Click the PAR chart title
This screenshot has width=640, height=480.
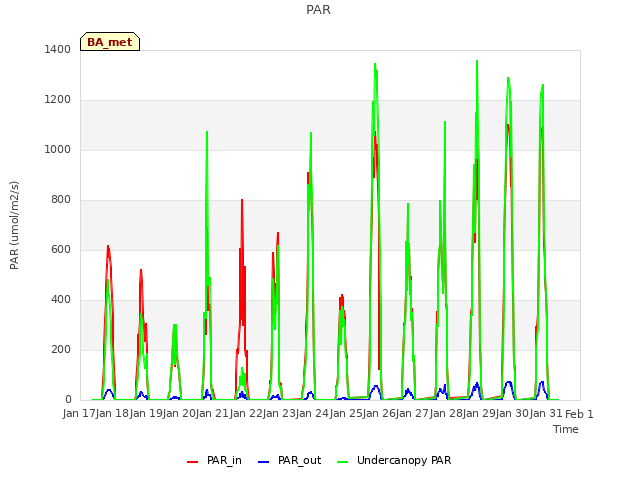(x=318, y=9)
